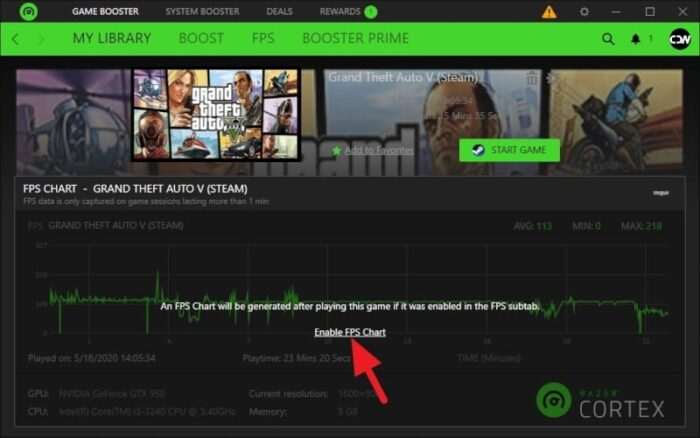Open the Deals section
The image size is (700, 438).
pos(279,12)
